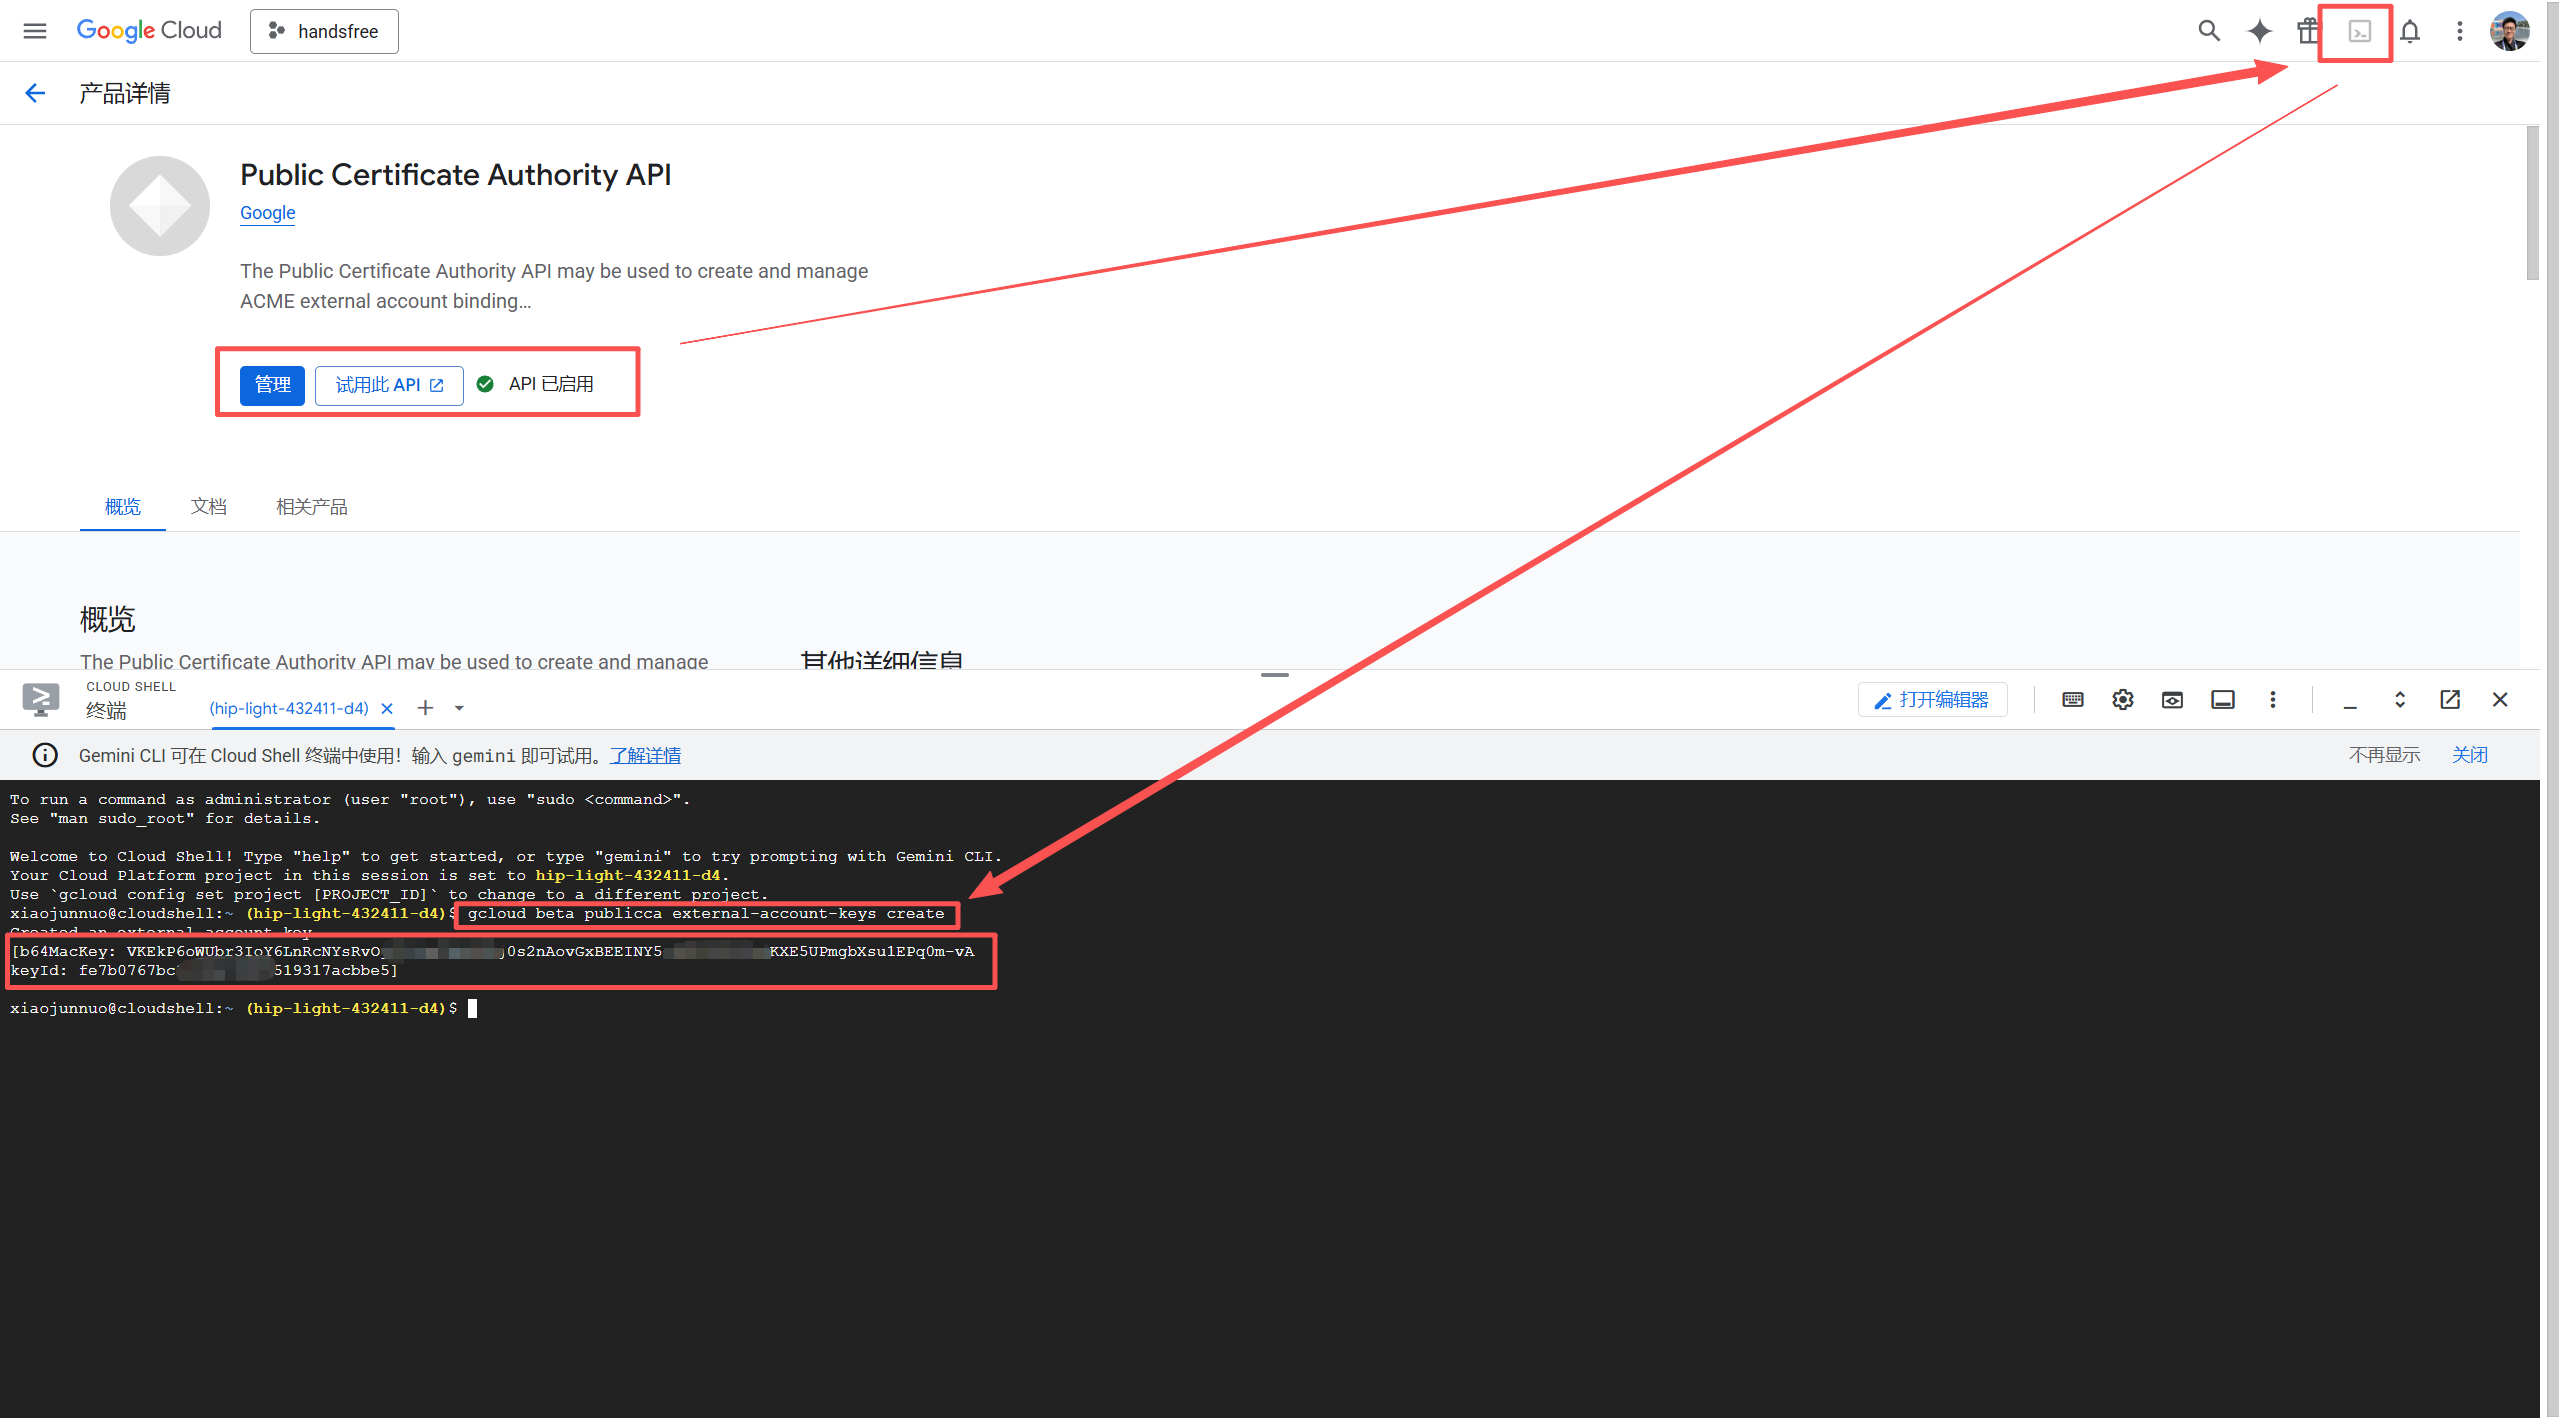Close the Cloud Shell panel

tap(2500, 700)
